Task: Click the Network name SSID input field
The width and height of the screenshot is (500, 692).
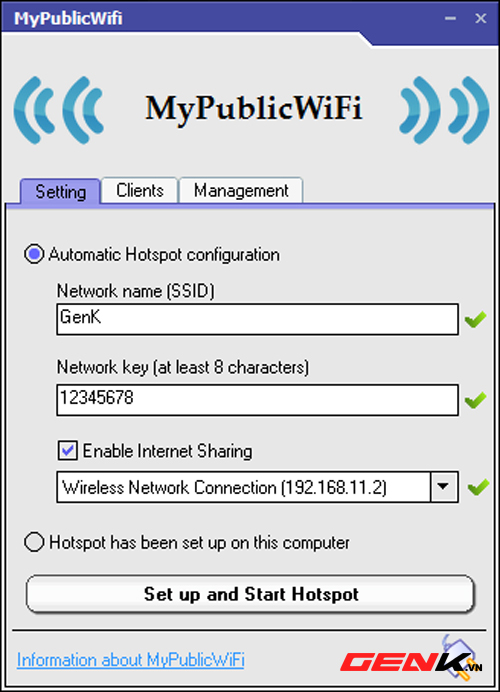Action: click(257, 319)
